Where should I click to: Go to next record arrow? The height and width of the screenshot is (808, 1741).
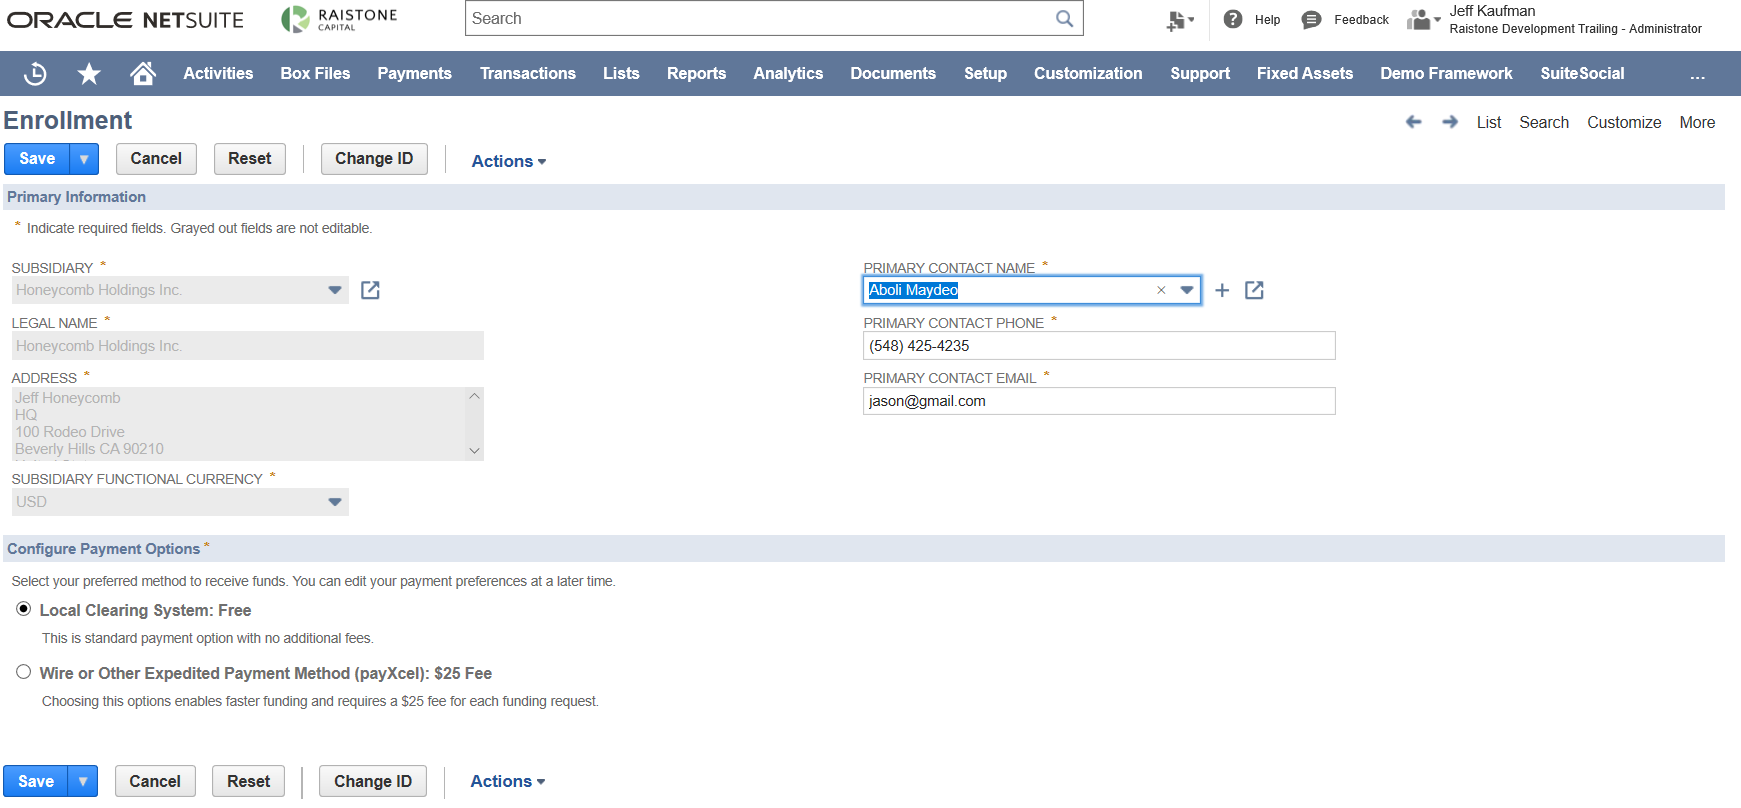click(1450, 122)
